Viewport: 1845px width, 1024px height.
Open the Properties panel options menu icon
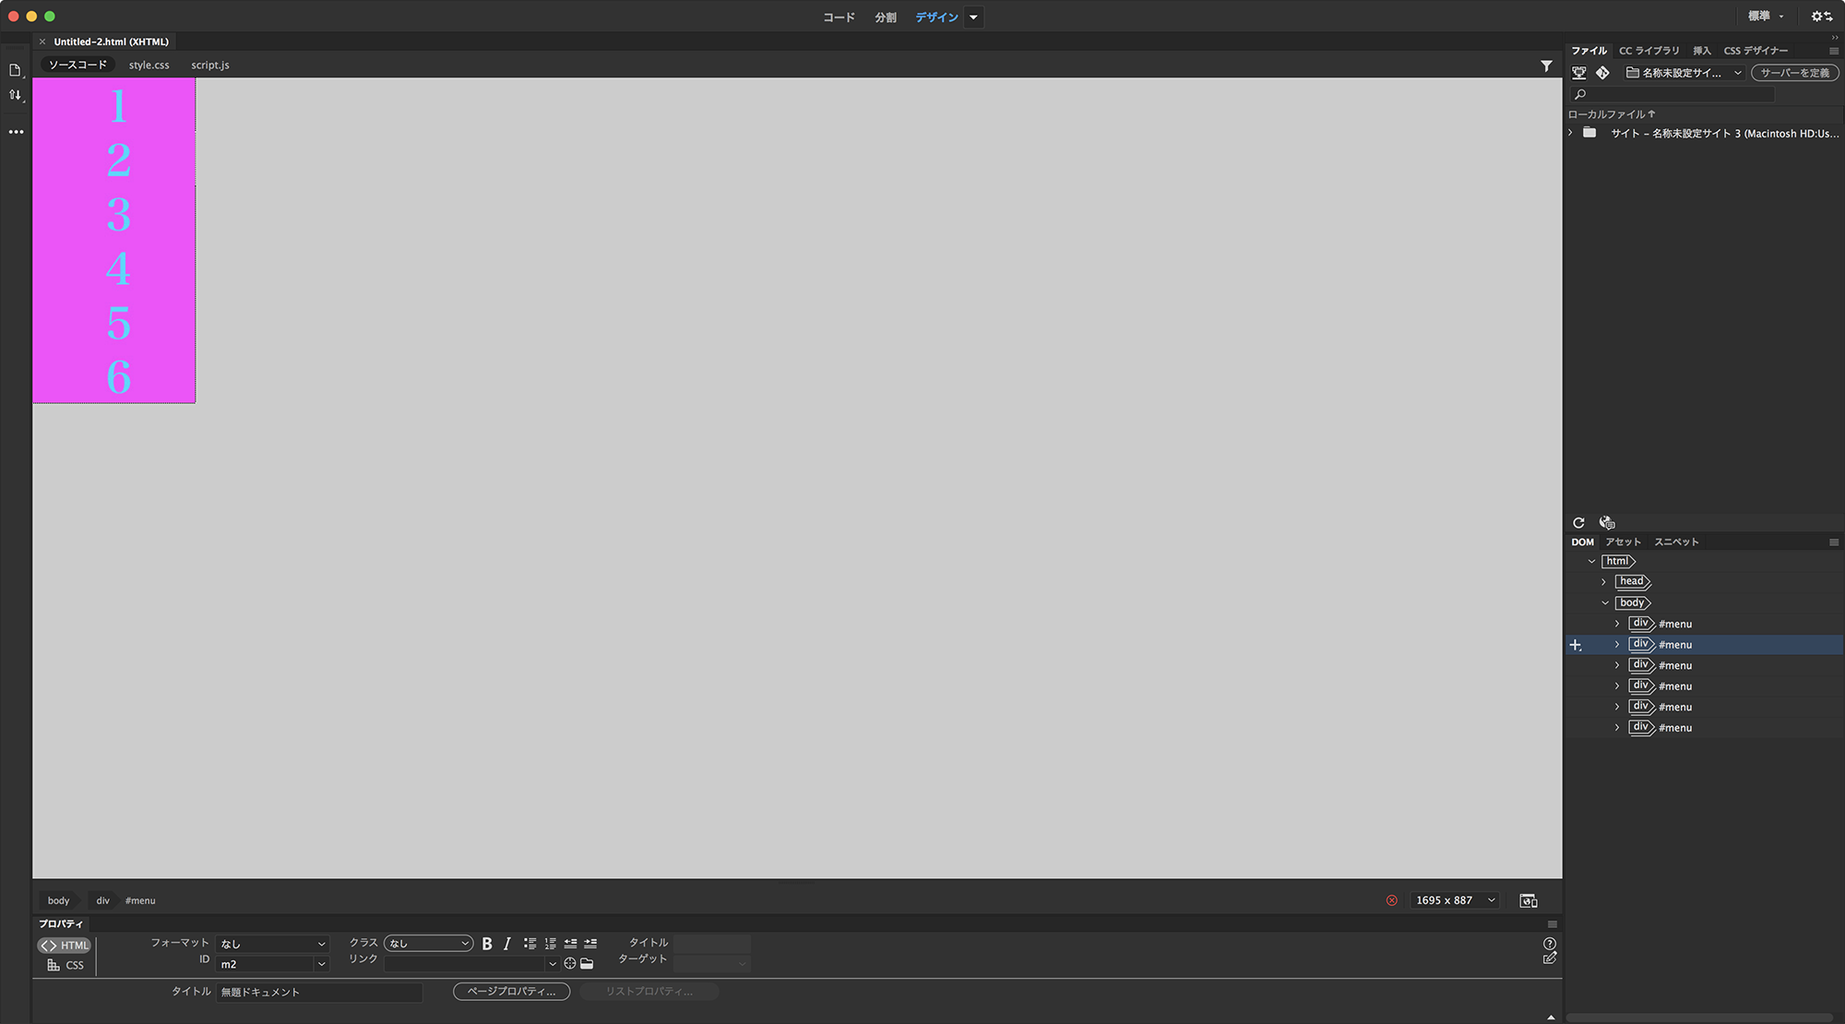[1552, 925]
